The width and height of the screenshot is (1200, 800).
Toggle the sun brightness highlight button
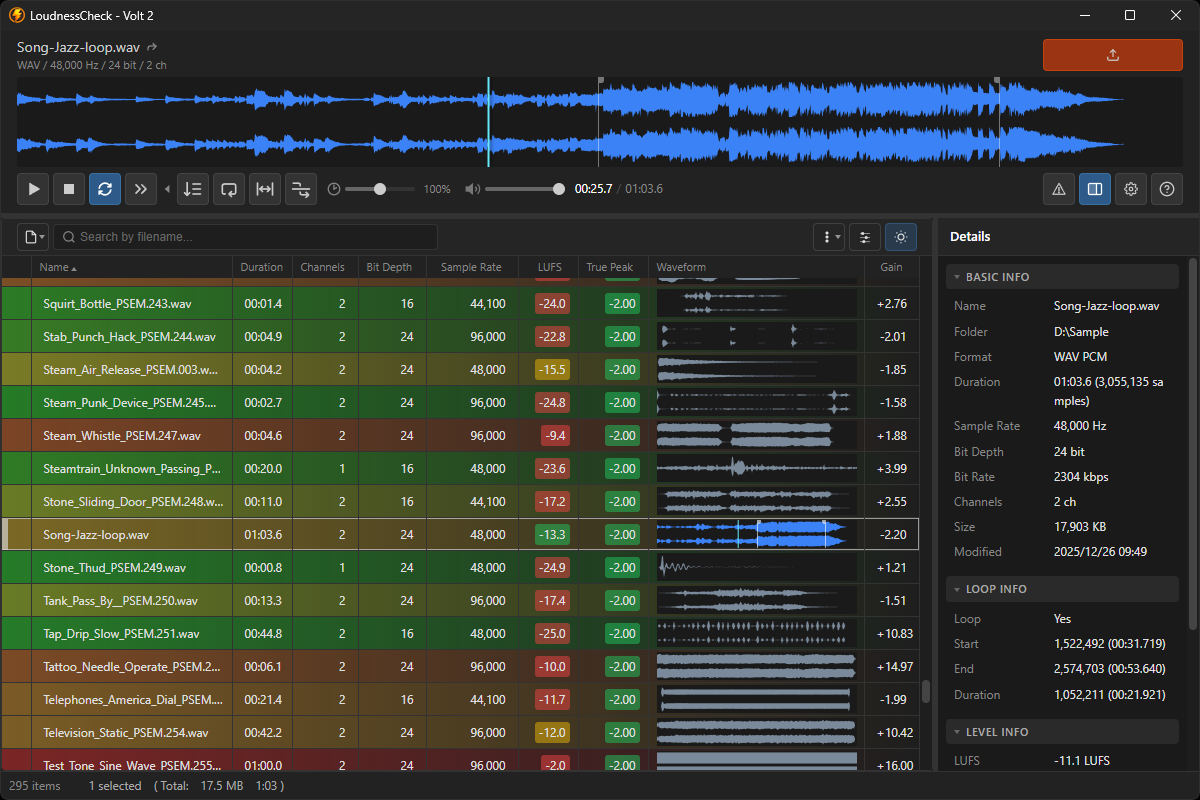(901, 237)
